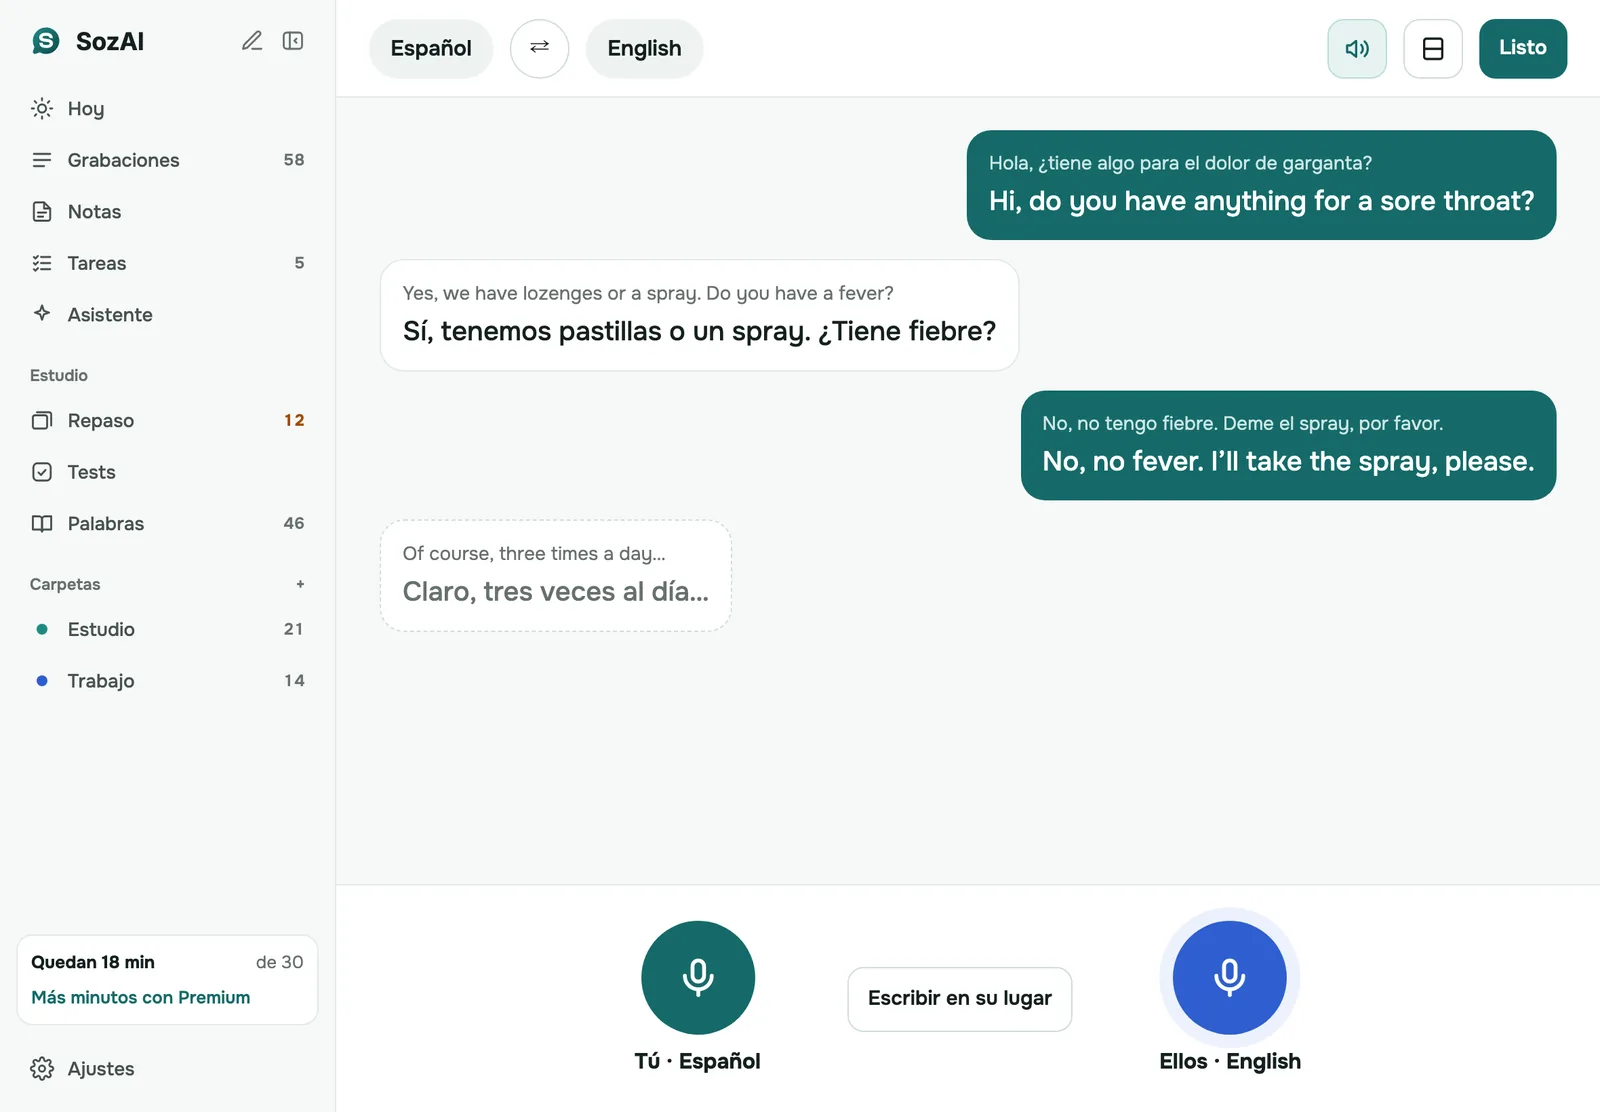Open target language English selector
Viewport: 1600px width, 1112px height.
644,48
